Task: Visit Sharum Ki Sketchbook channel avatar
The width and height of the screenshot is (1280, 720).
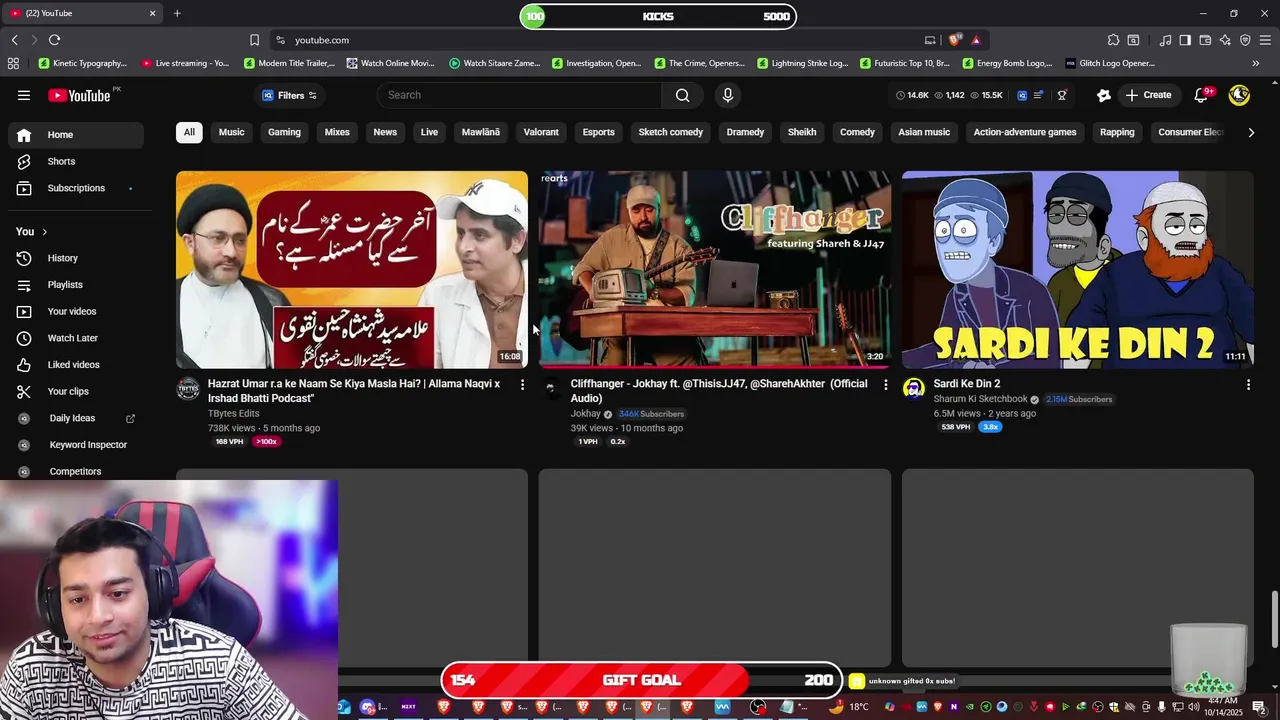Action: click(914, 389)
